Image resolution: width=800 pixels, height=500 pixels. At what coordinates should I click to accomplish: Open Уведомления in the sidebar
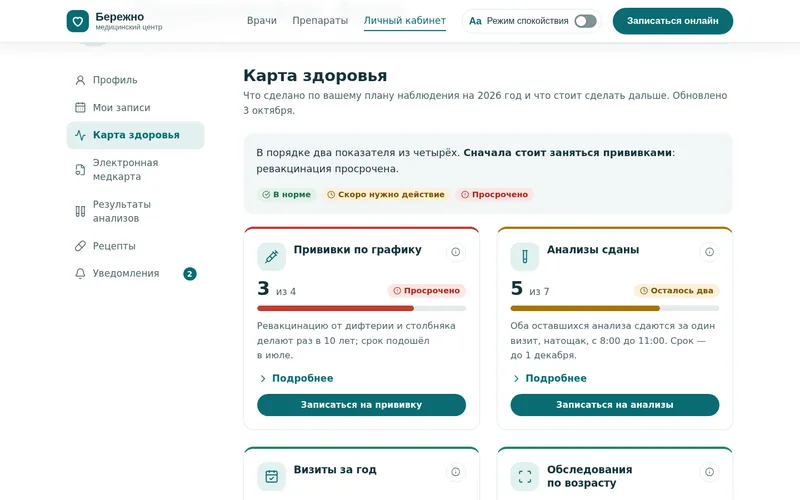click(135, 273)
